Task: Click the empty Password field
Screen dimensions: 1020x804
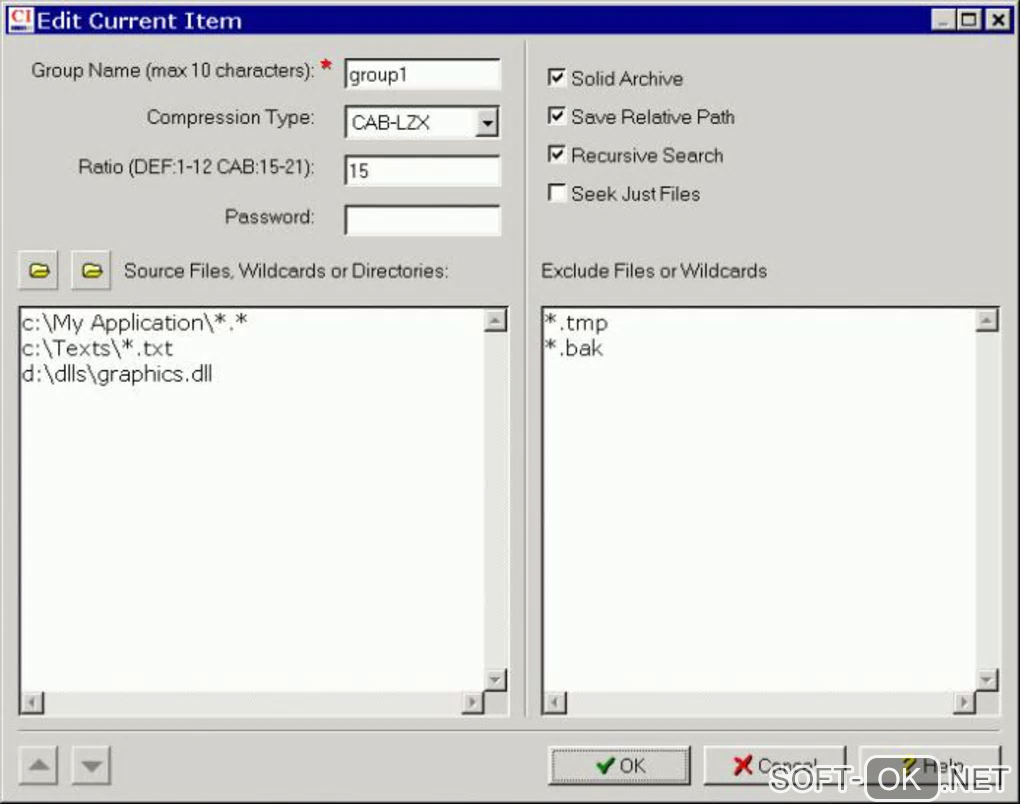Action: pyautogui.click(x=422, y=221)
